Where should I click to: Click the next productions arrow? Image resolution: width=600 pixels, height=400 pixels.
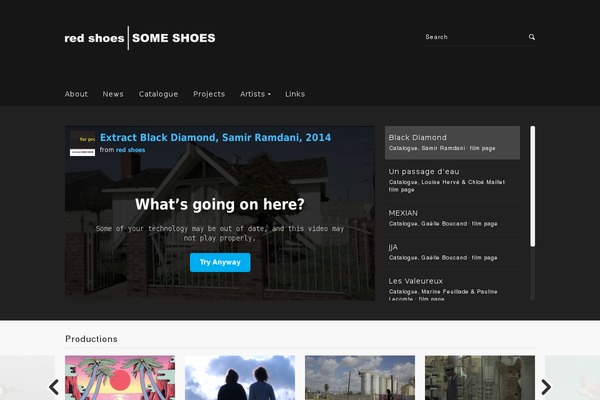click(546, 387)
